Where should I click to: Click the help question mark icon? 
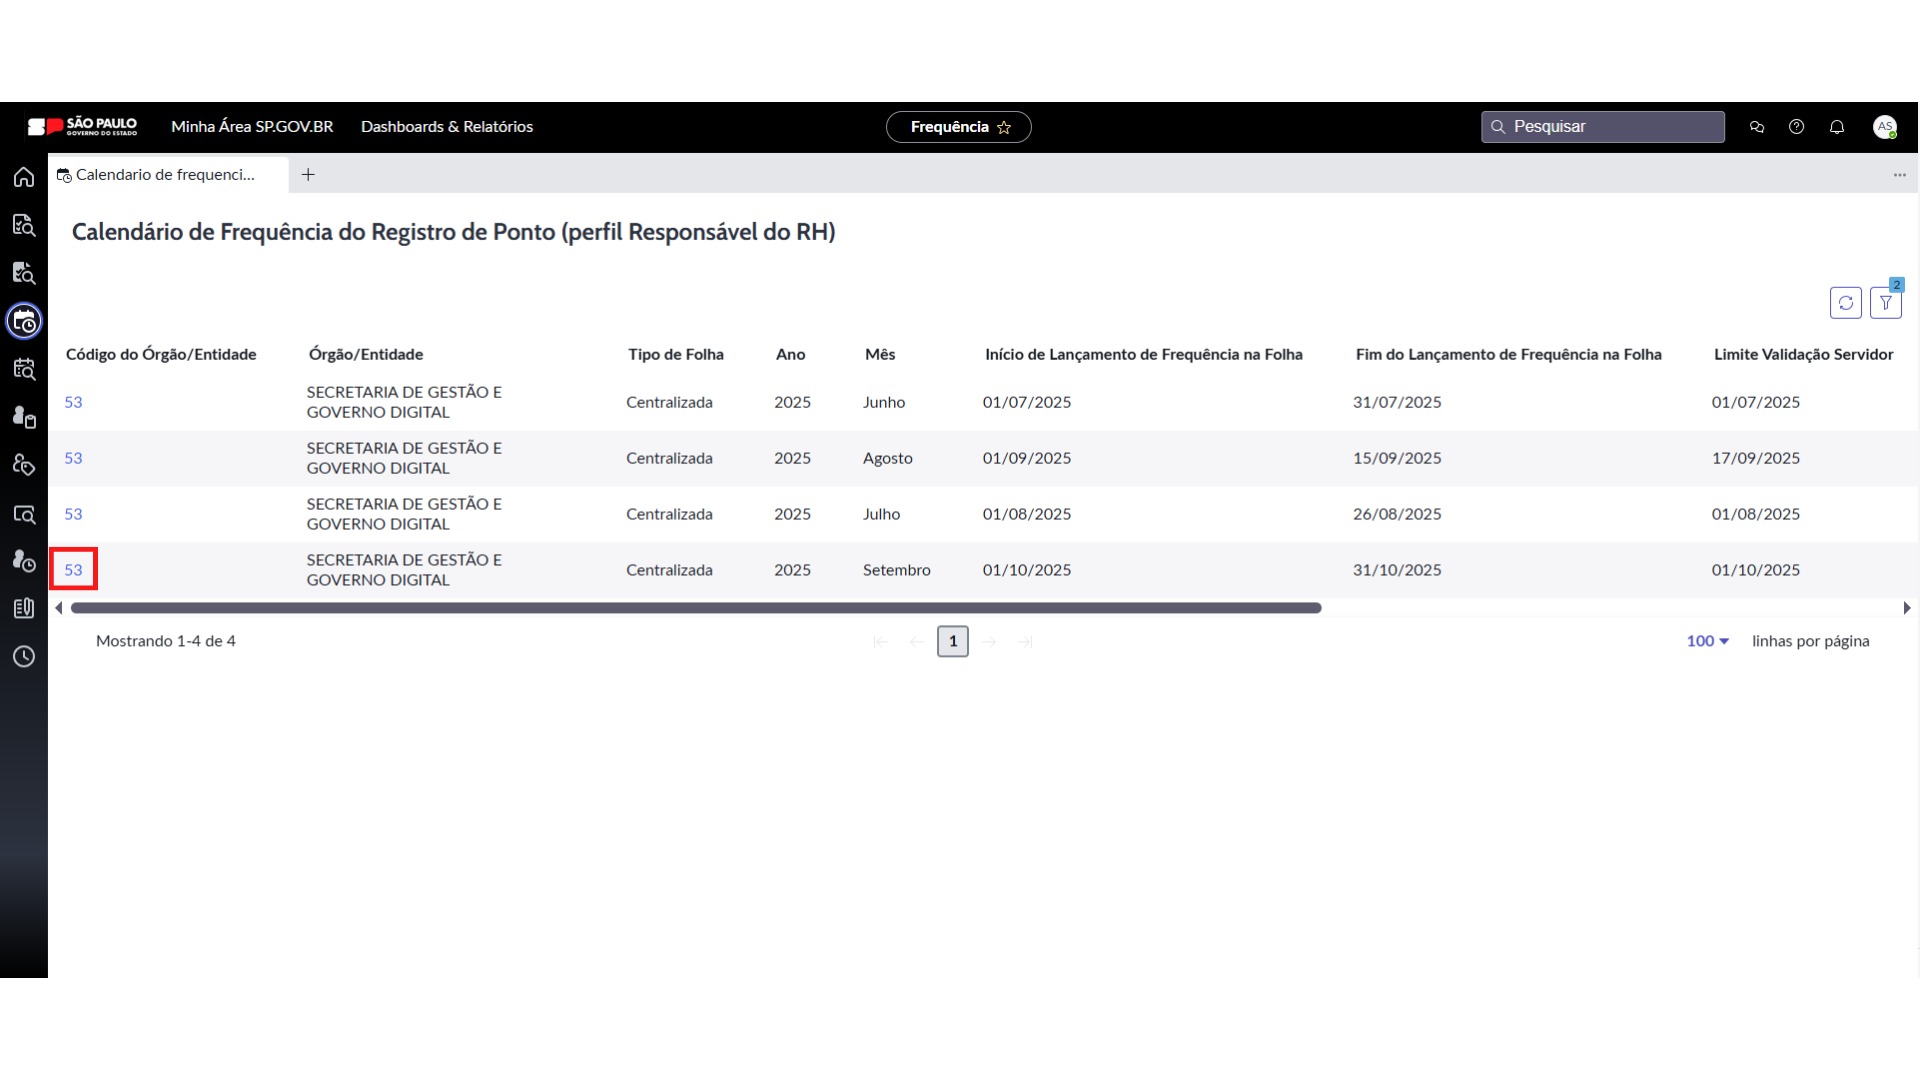pos(1796,127)
